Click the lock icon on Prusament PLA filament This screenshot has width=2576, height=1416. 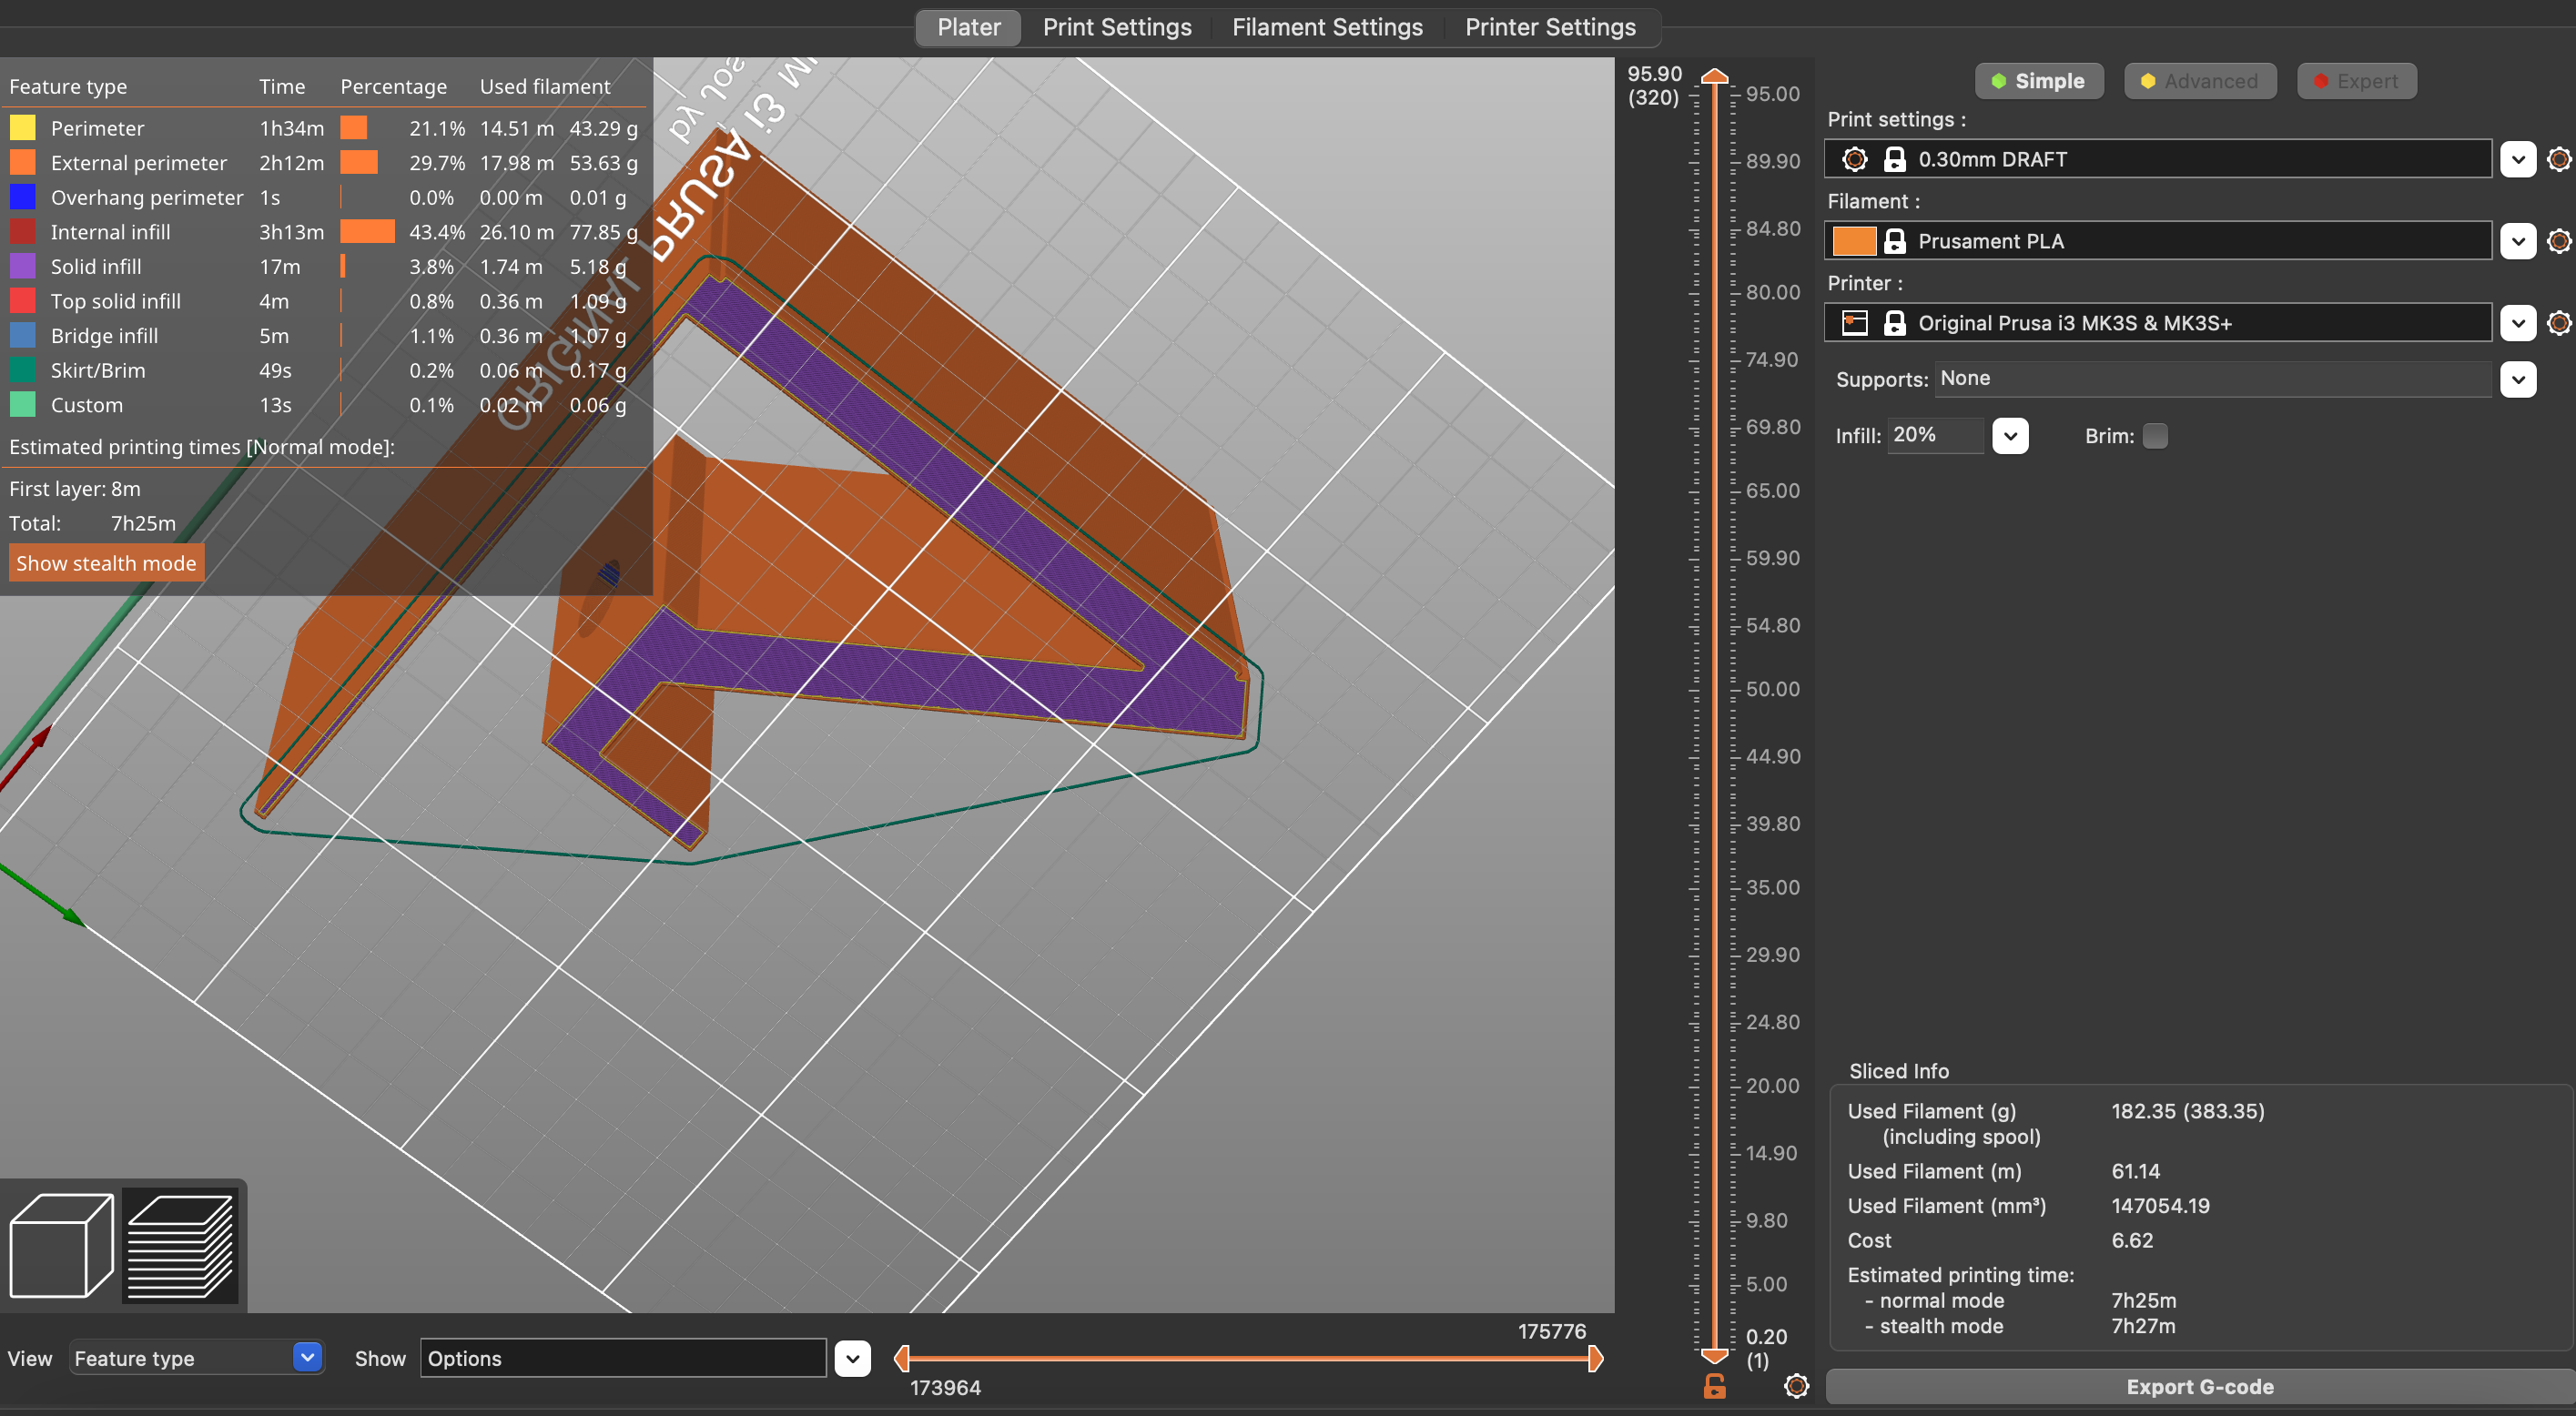click(1895, 240)
